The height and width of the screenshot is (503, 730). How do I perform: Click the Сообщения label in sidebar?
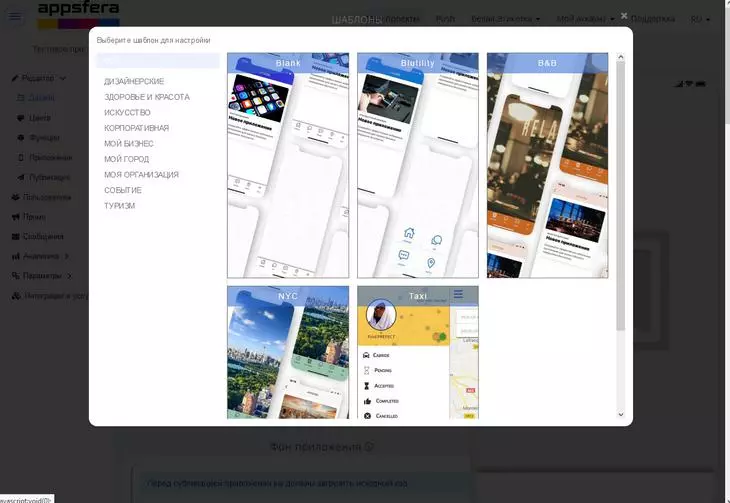click(x=43, y=237)
